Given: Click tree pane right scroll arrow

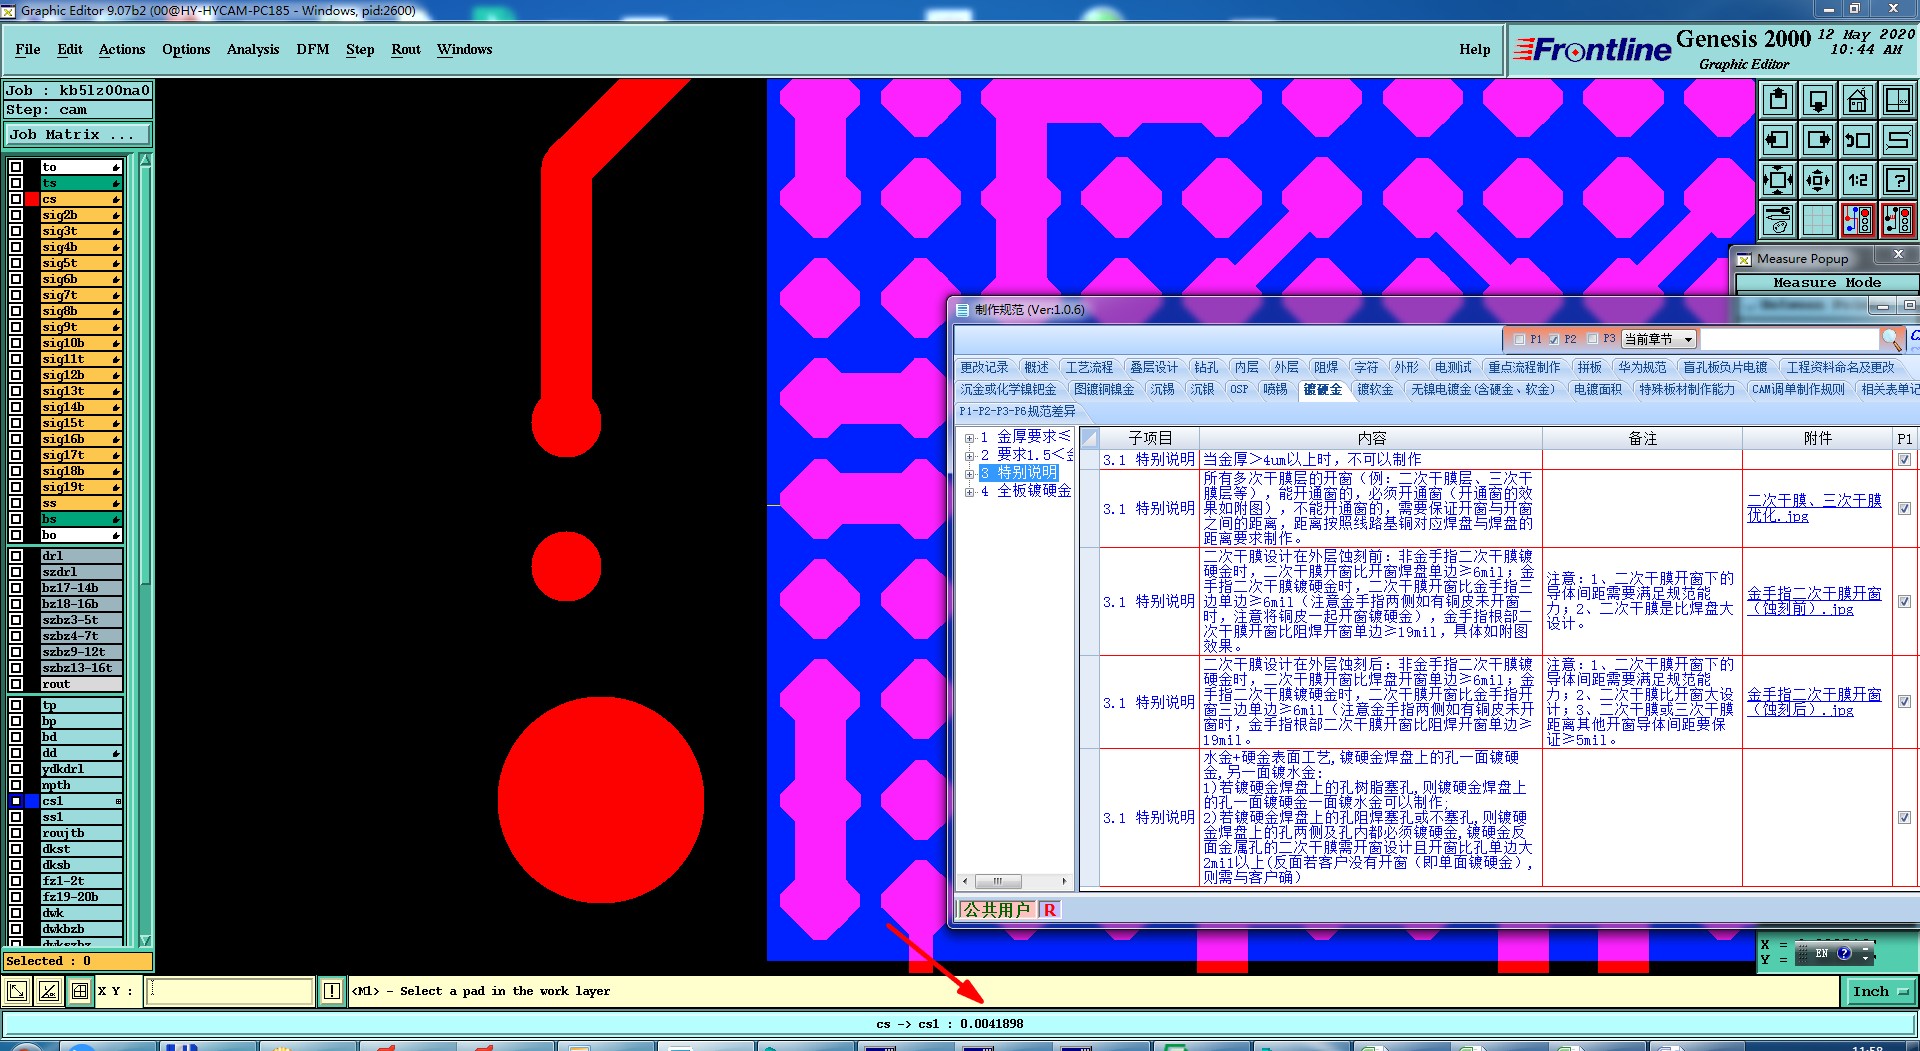Looking at the screenshot, I should pos(1064,881).
